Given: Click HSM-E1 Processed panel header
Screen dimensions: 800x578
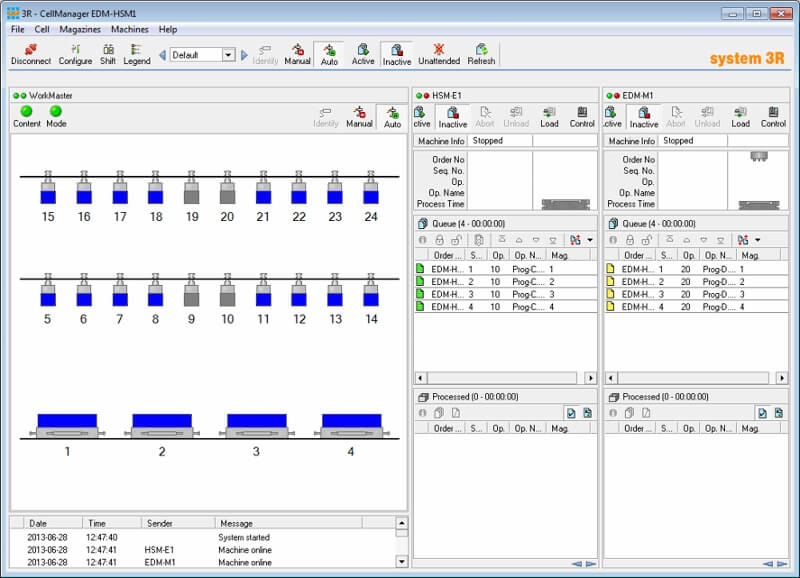Looking at the screenshot, I should coord(505,397).
